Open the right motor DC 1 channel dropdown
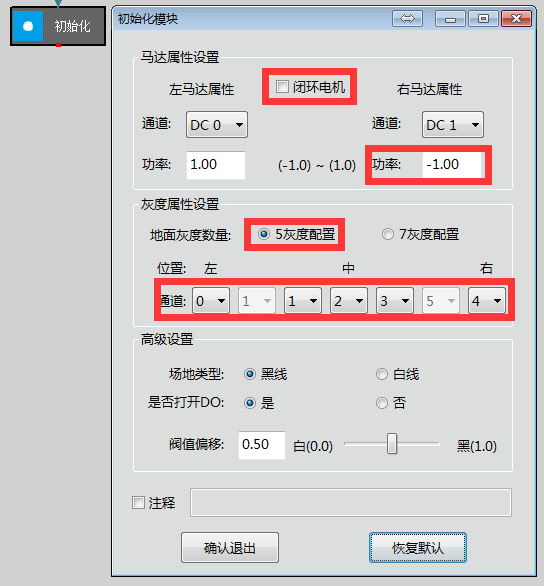This screenshot has height=586, width=544. click(453, 124)
